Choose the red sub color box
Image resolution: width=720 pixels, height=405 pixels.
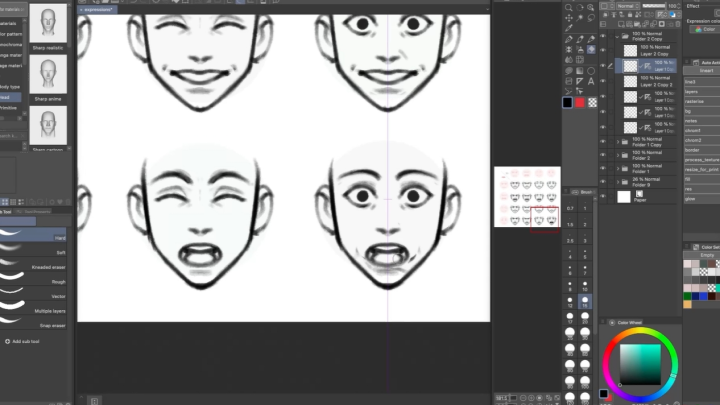[580, 102]
